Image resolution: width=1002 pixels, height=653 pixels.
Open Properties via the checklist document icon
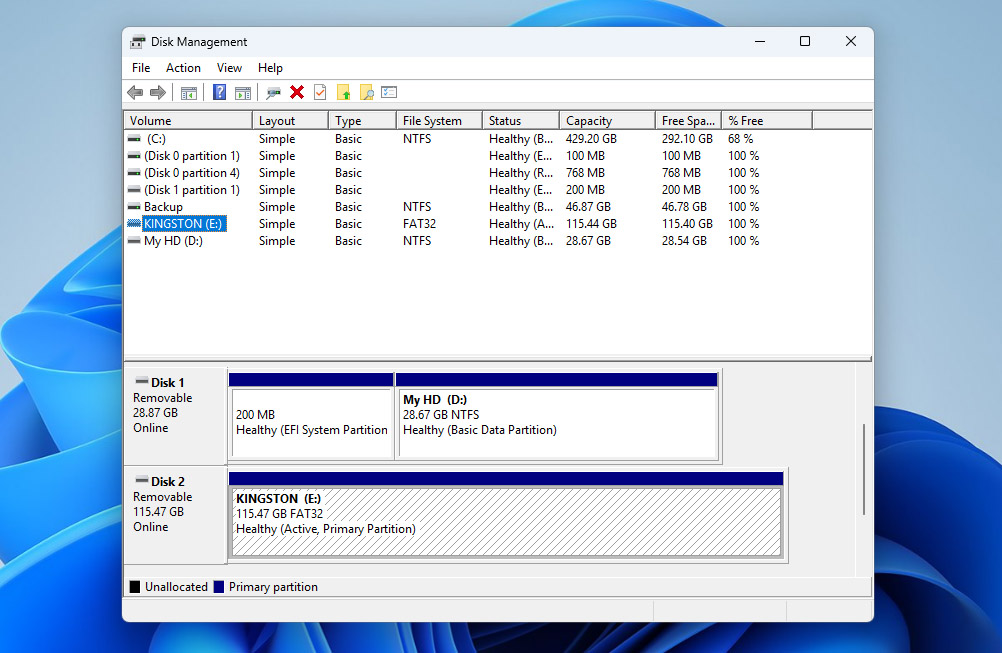[320, 92]
